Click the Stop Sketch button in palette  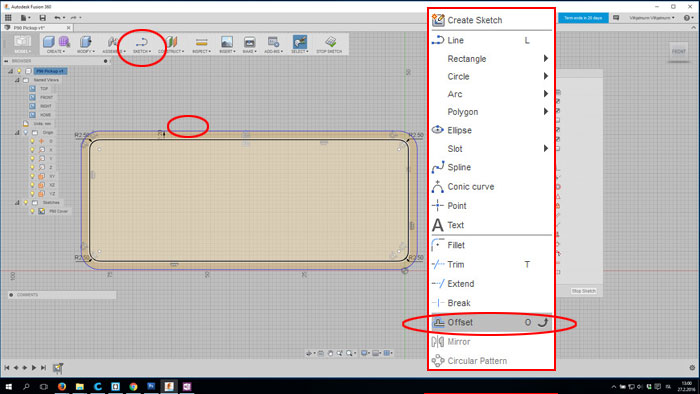(x=583, y=291)
